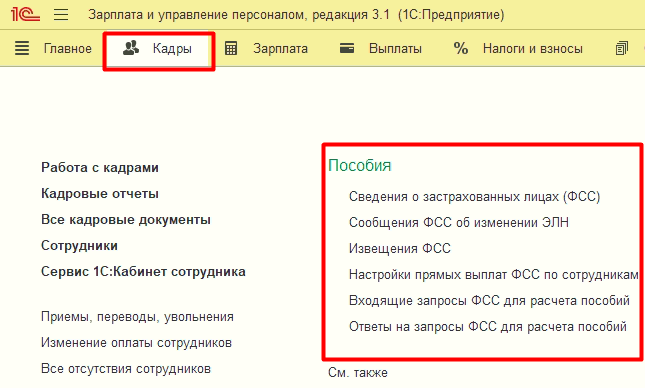Open Кадровые отчеты
The height and width of the screenshot is (388, 645).
click(100, 193)
